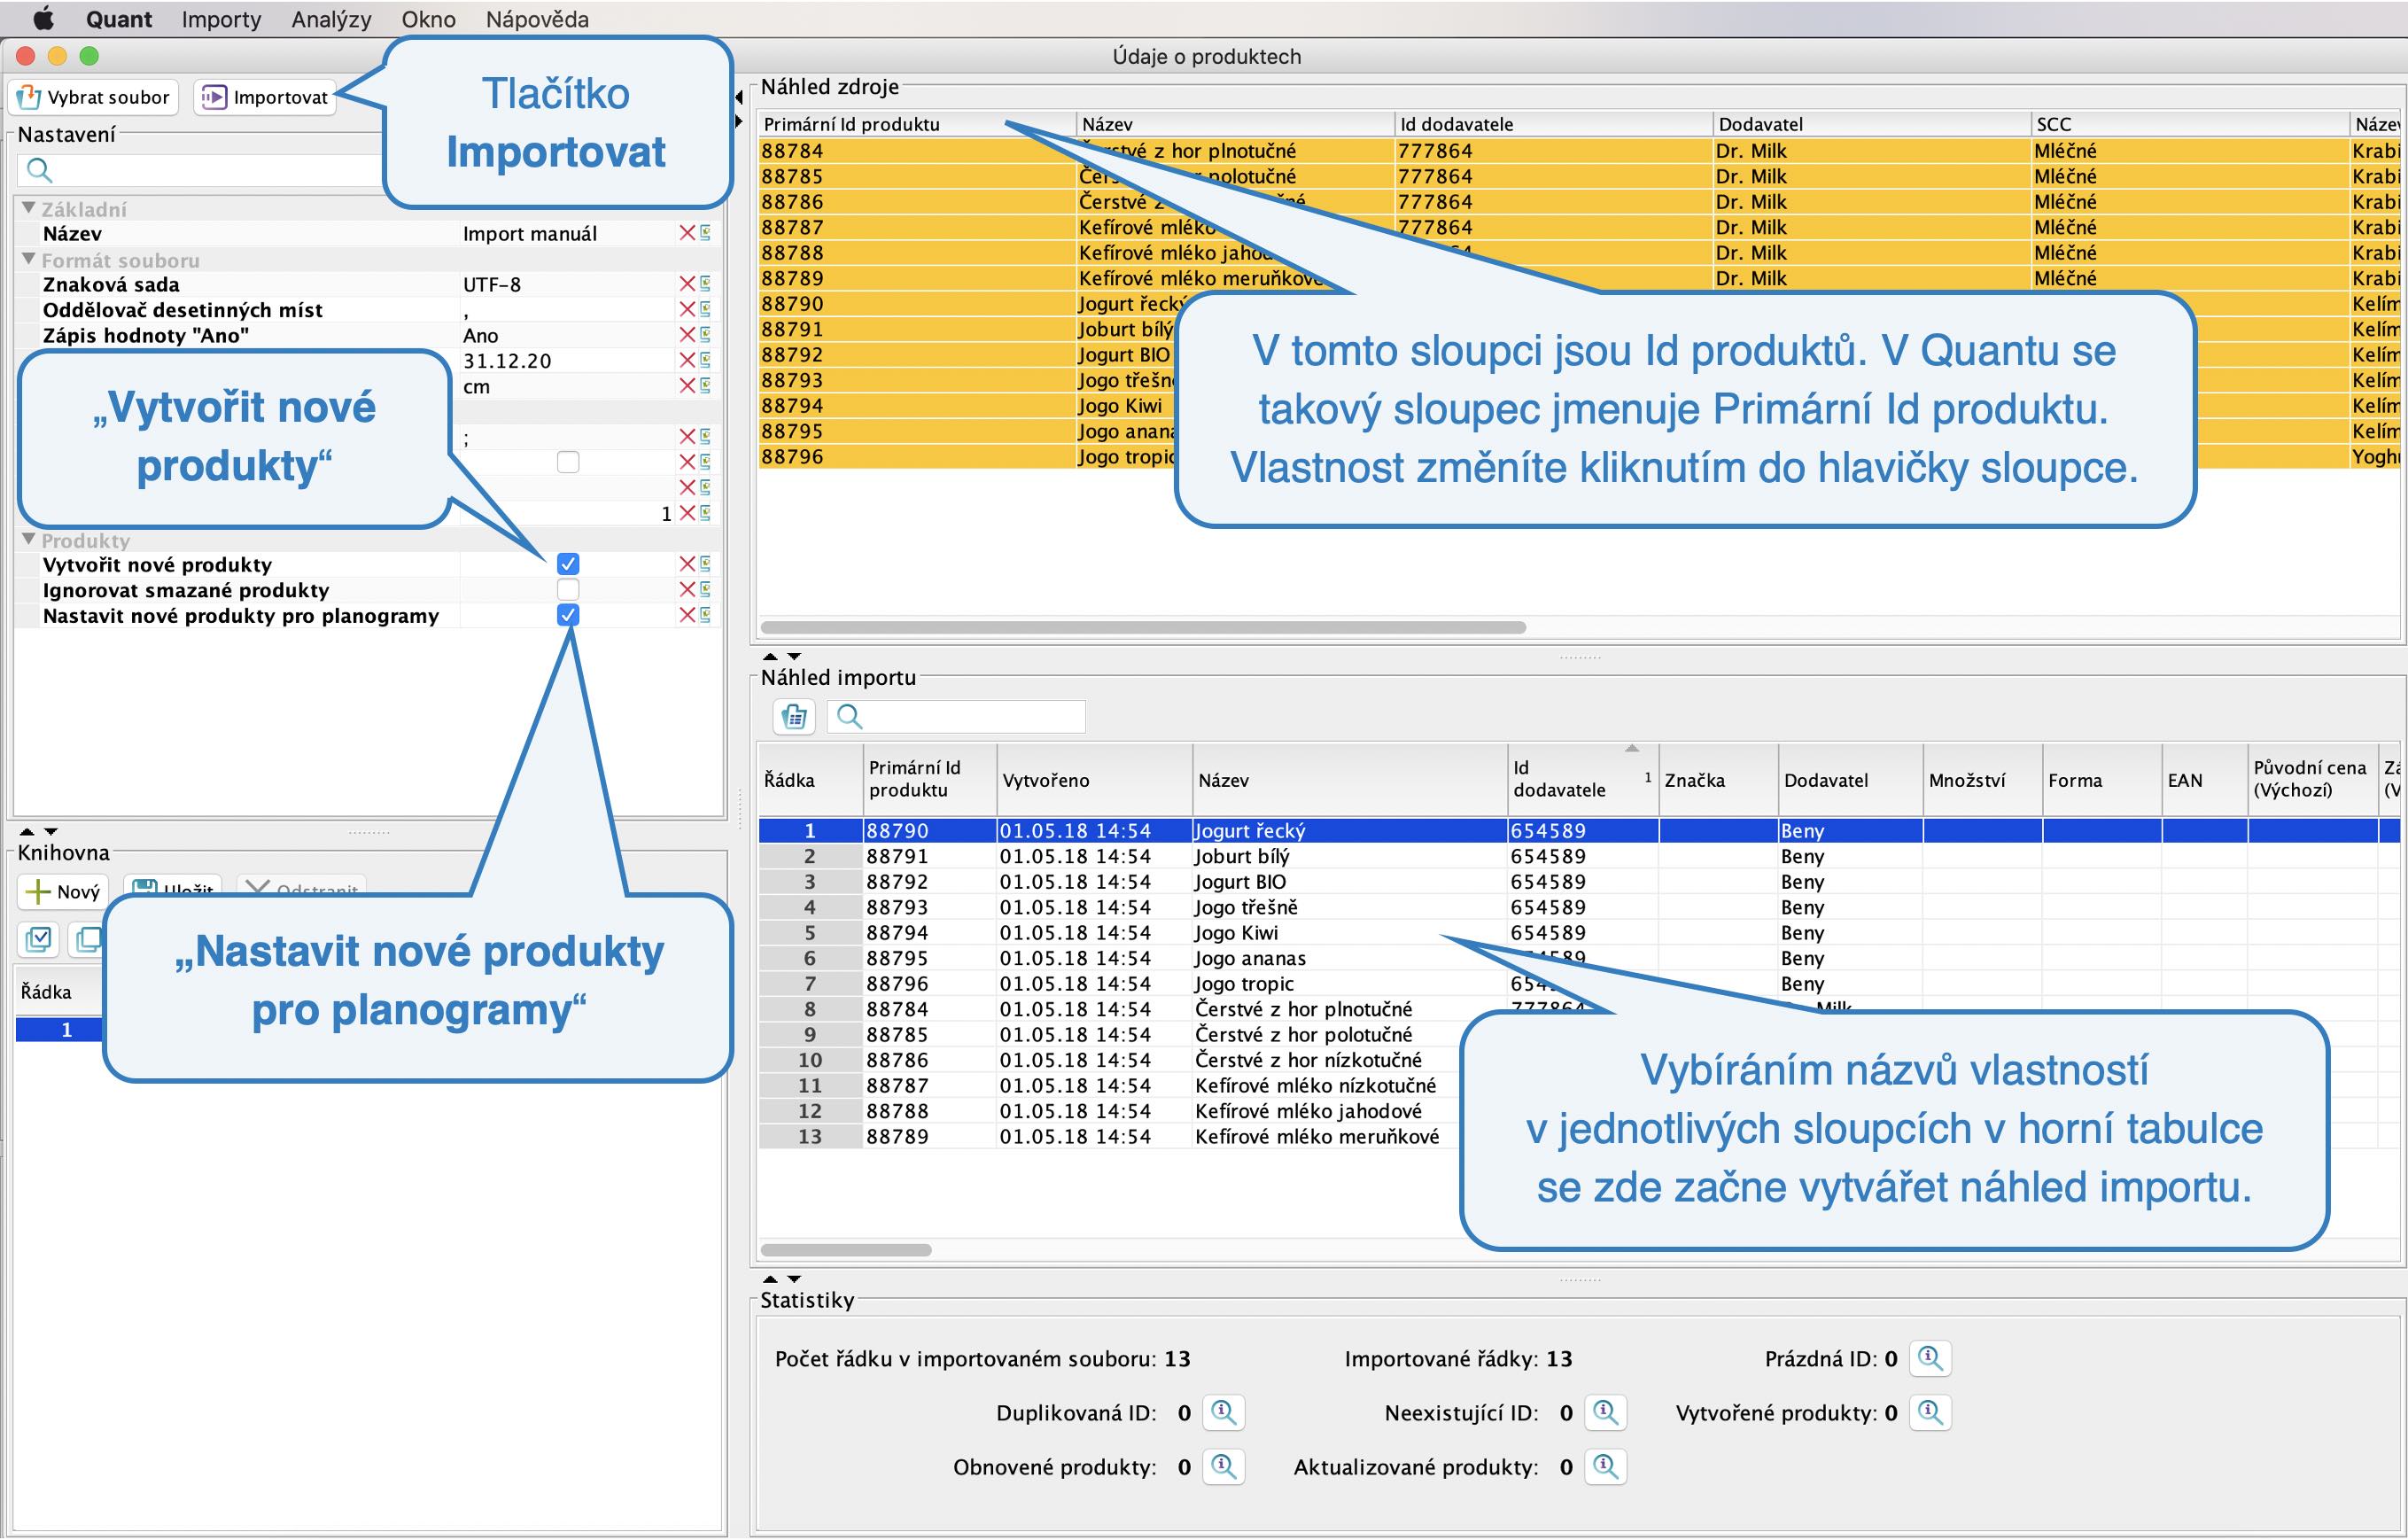Viewport: 2408px width, 1540px height.
Task: Click down arrow above Náhled importu panel
Action: 794,657
